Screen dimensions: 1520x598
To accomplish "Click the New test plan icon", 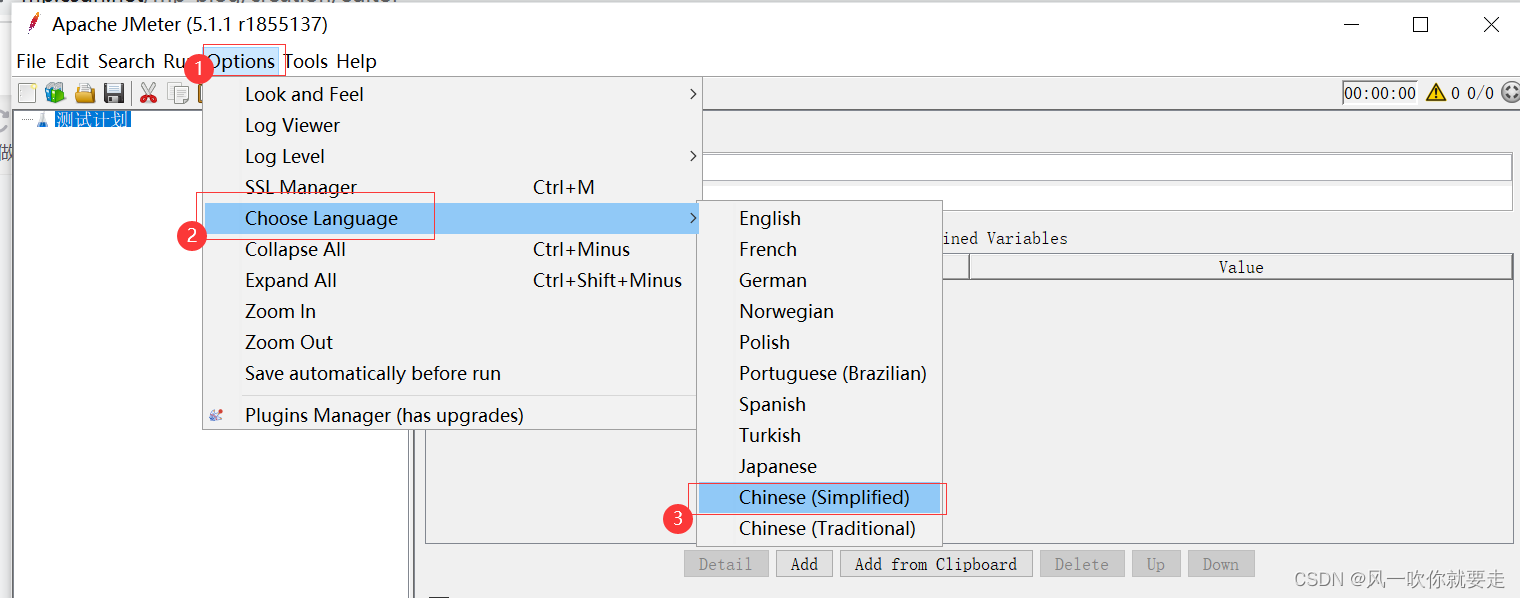I will coord(27,93).
